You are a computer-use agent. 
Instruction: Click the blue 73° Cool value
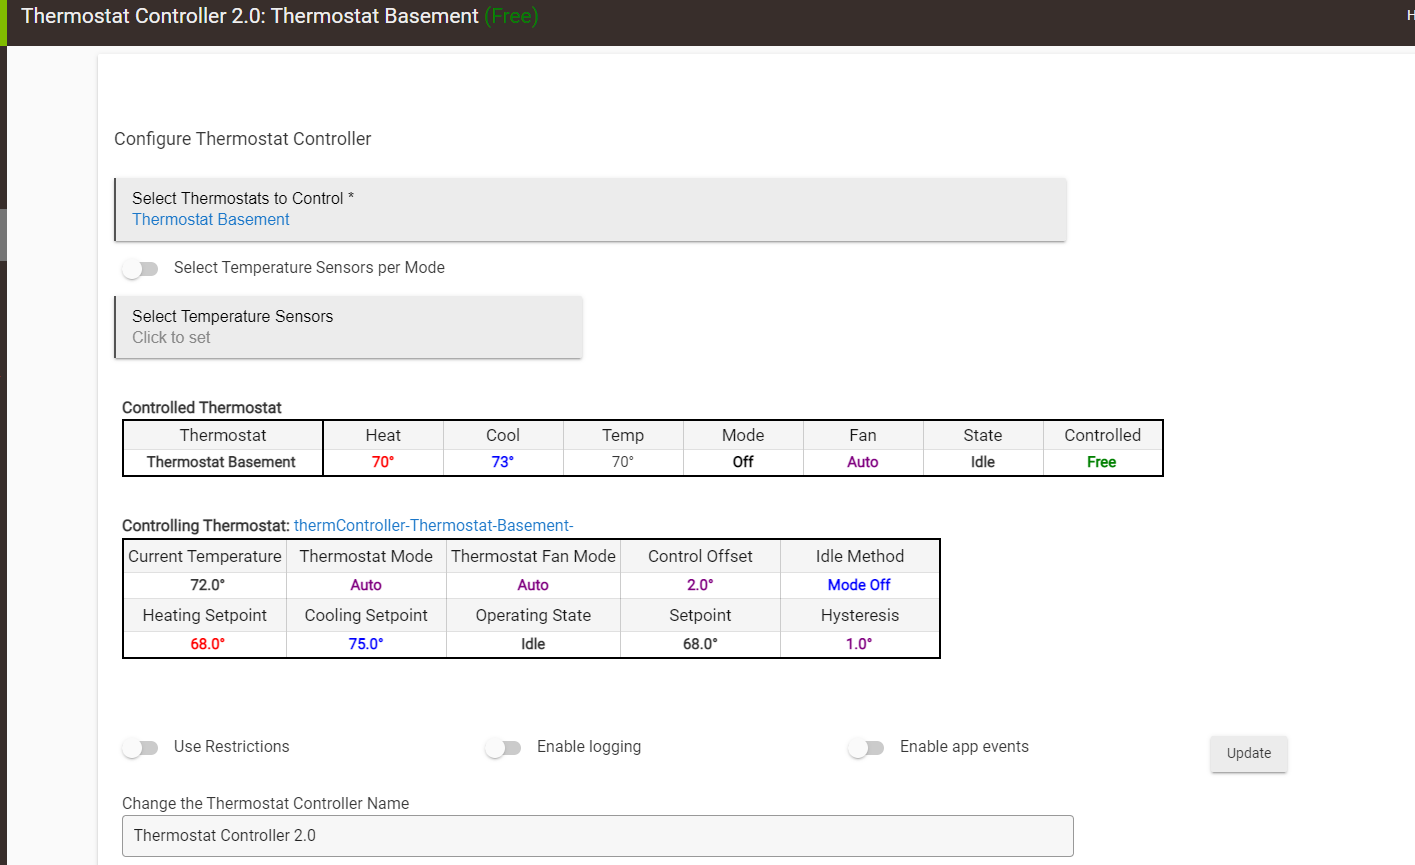point(502,462)
